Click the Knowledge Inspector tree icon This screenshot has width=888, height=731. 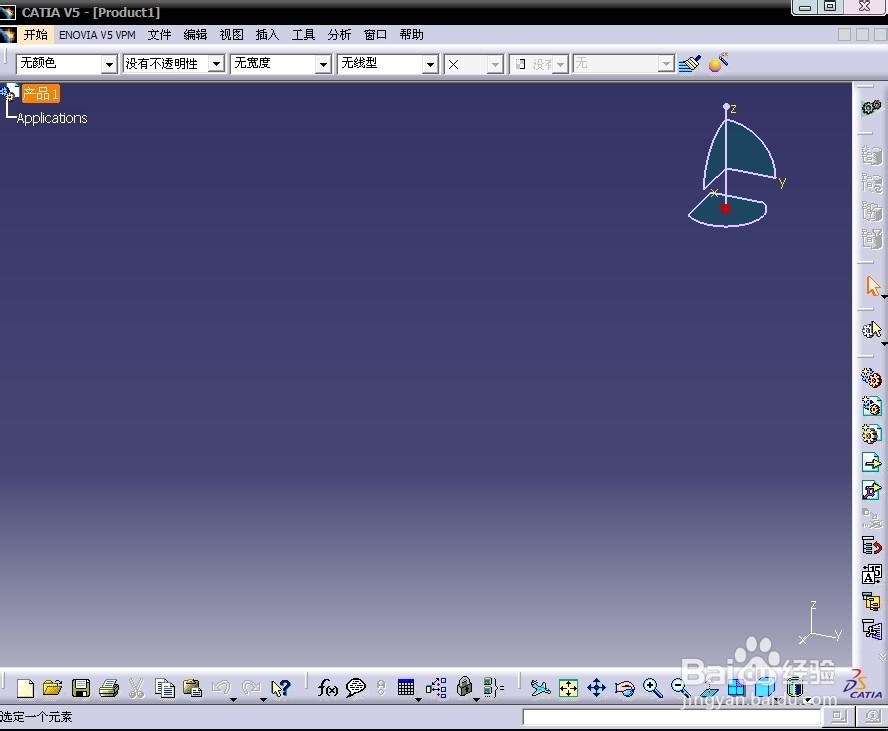coord(436,689)
